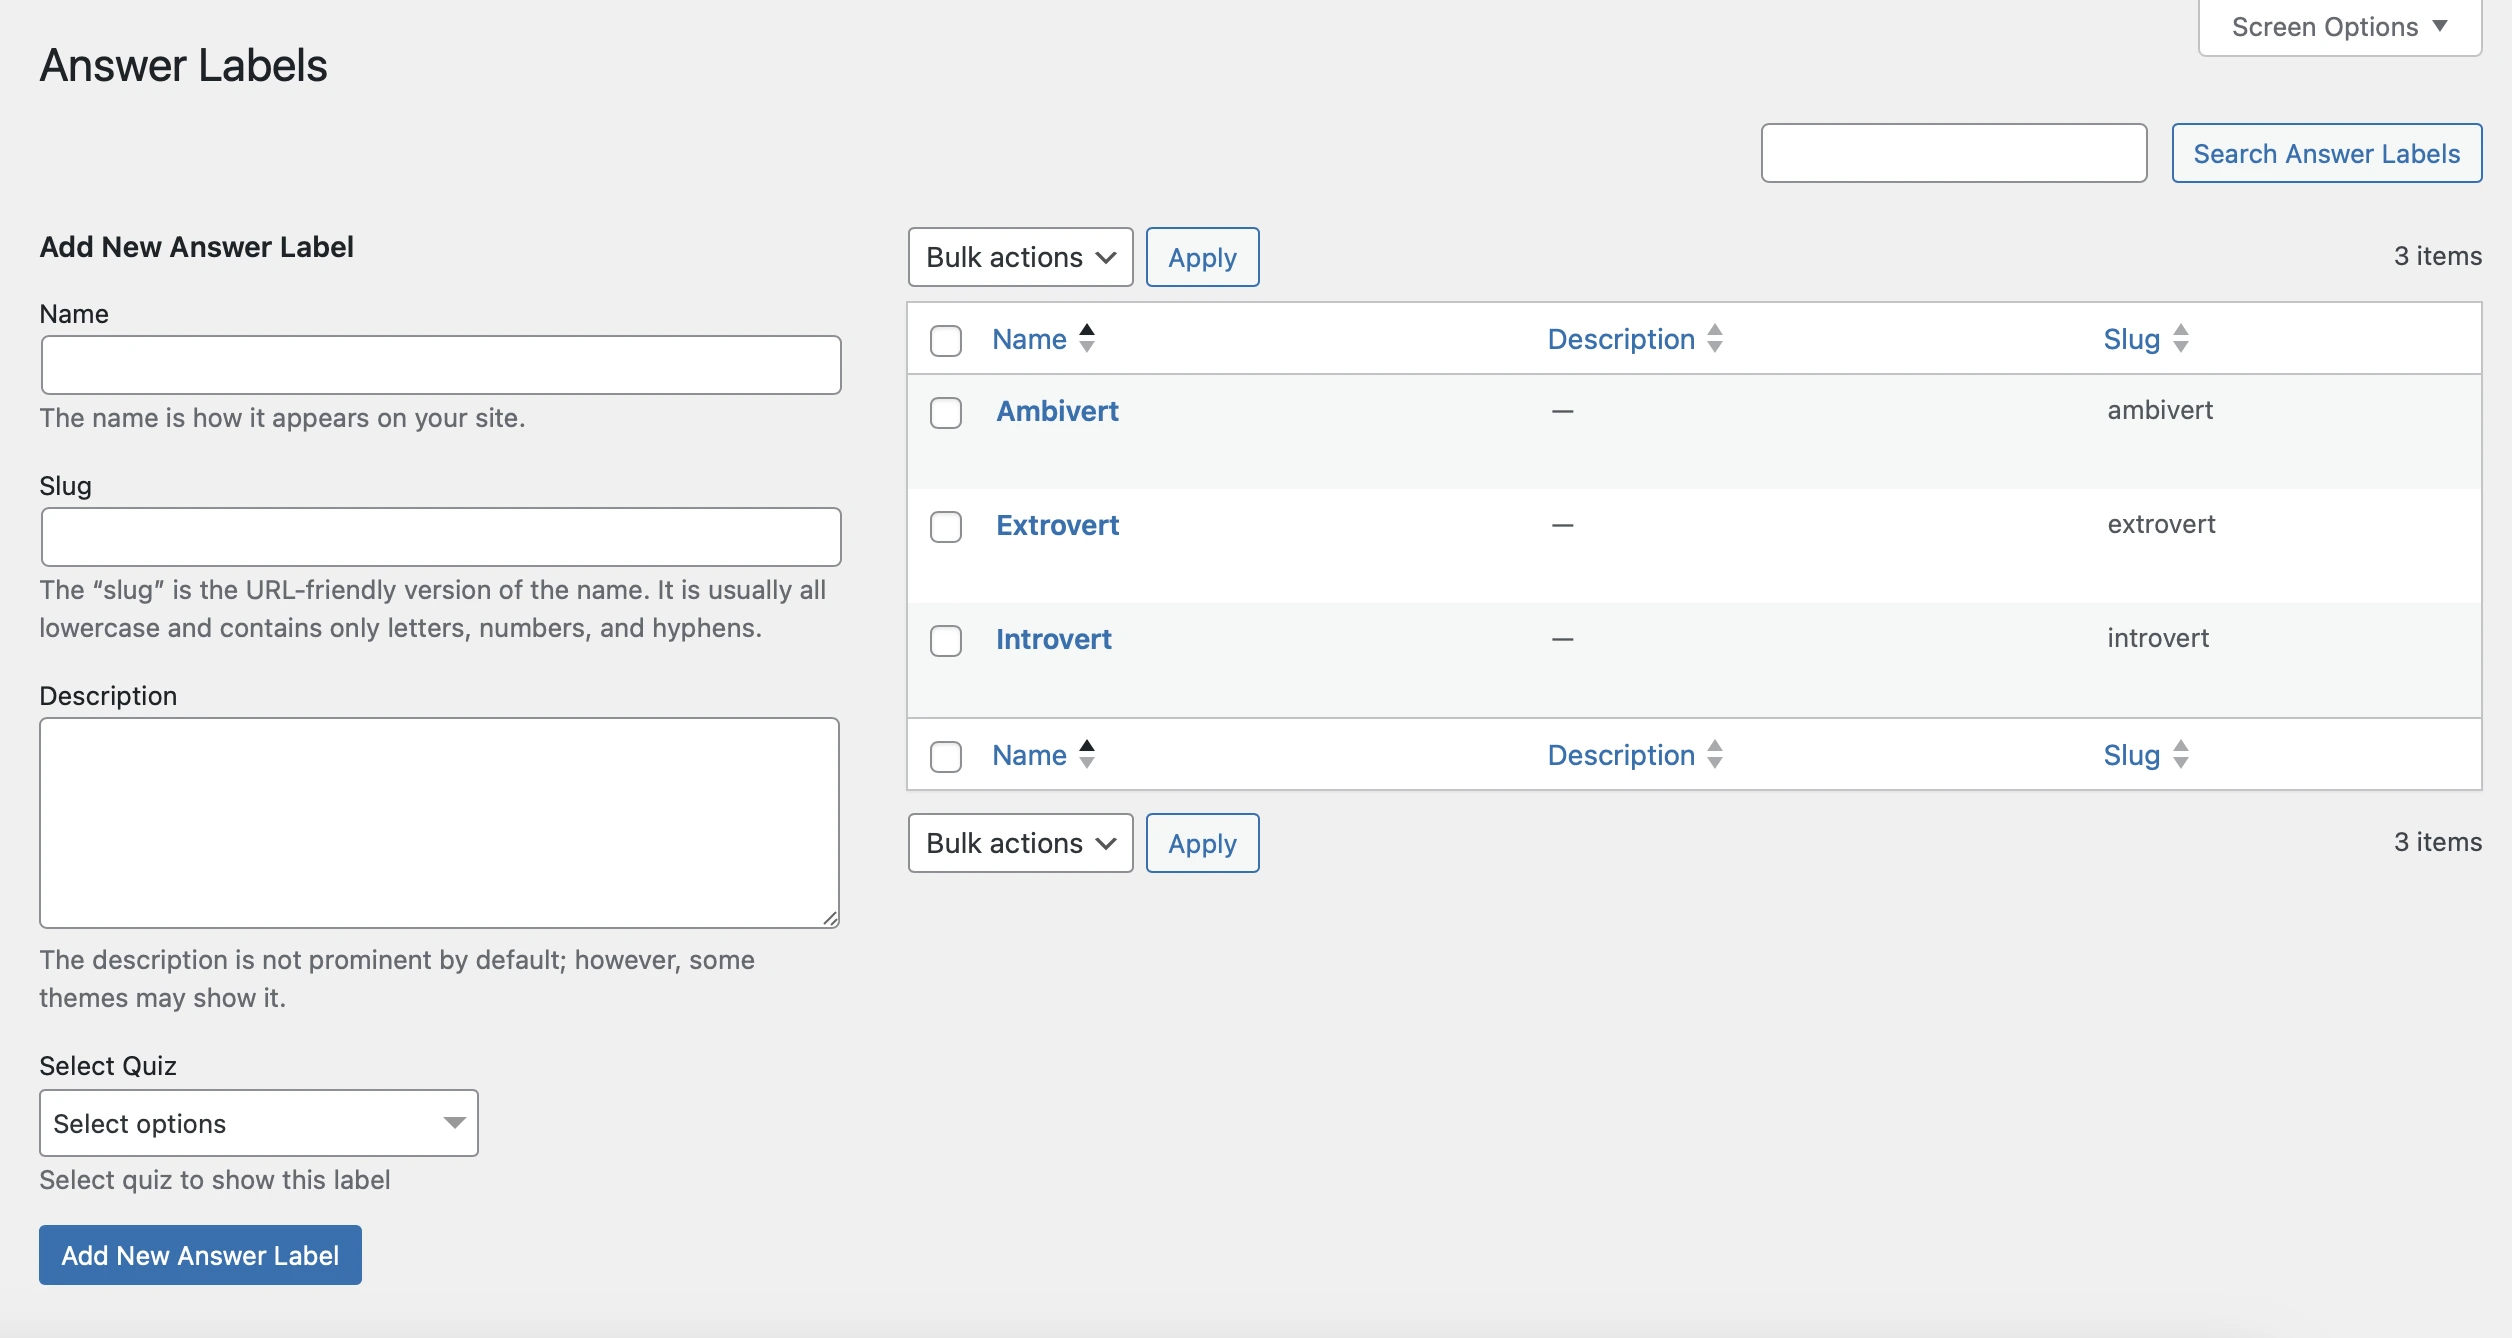Click the Slug sort arrows in header
Image resolution: width=2512 pixels, height=1338 pixels.
pyautogui.click(x=2181, y=339)
